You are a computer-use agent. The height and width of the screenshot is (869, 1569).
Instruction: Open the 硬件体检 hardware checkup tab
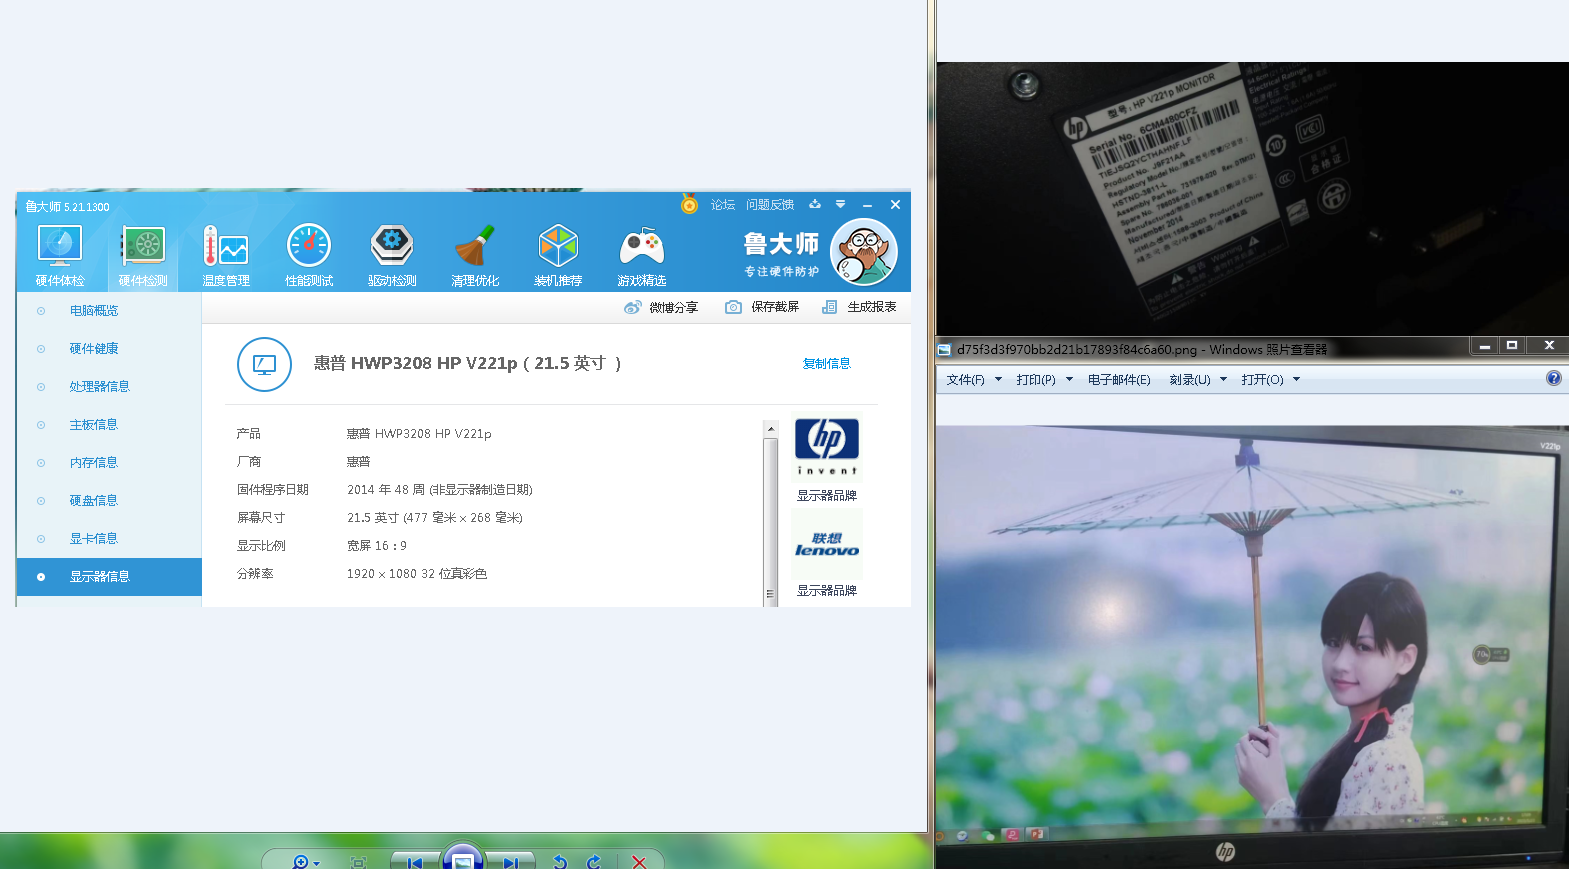click(x=60, y=256)
